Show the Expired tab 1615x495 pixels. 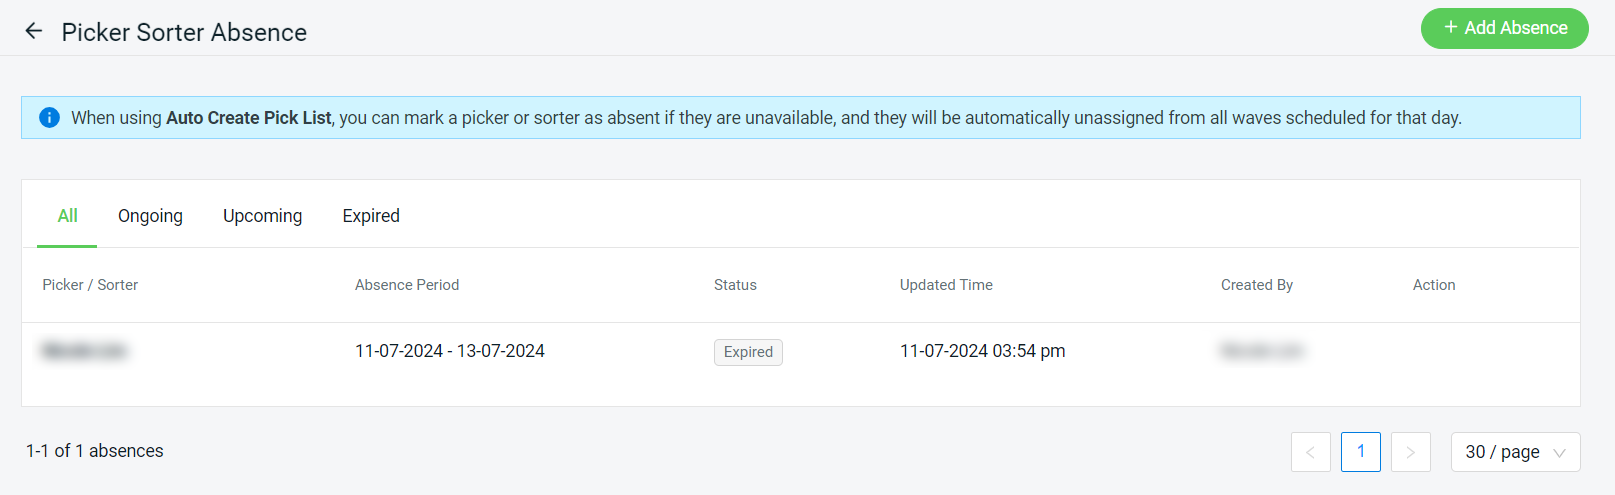pyautogui.click(x=371, y=216)
